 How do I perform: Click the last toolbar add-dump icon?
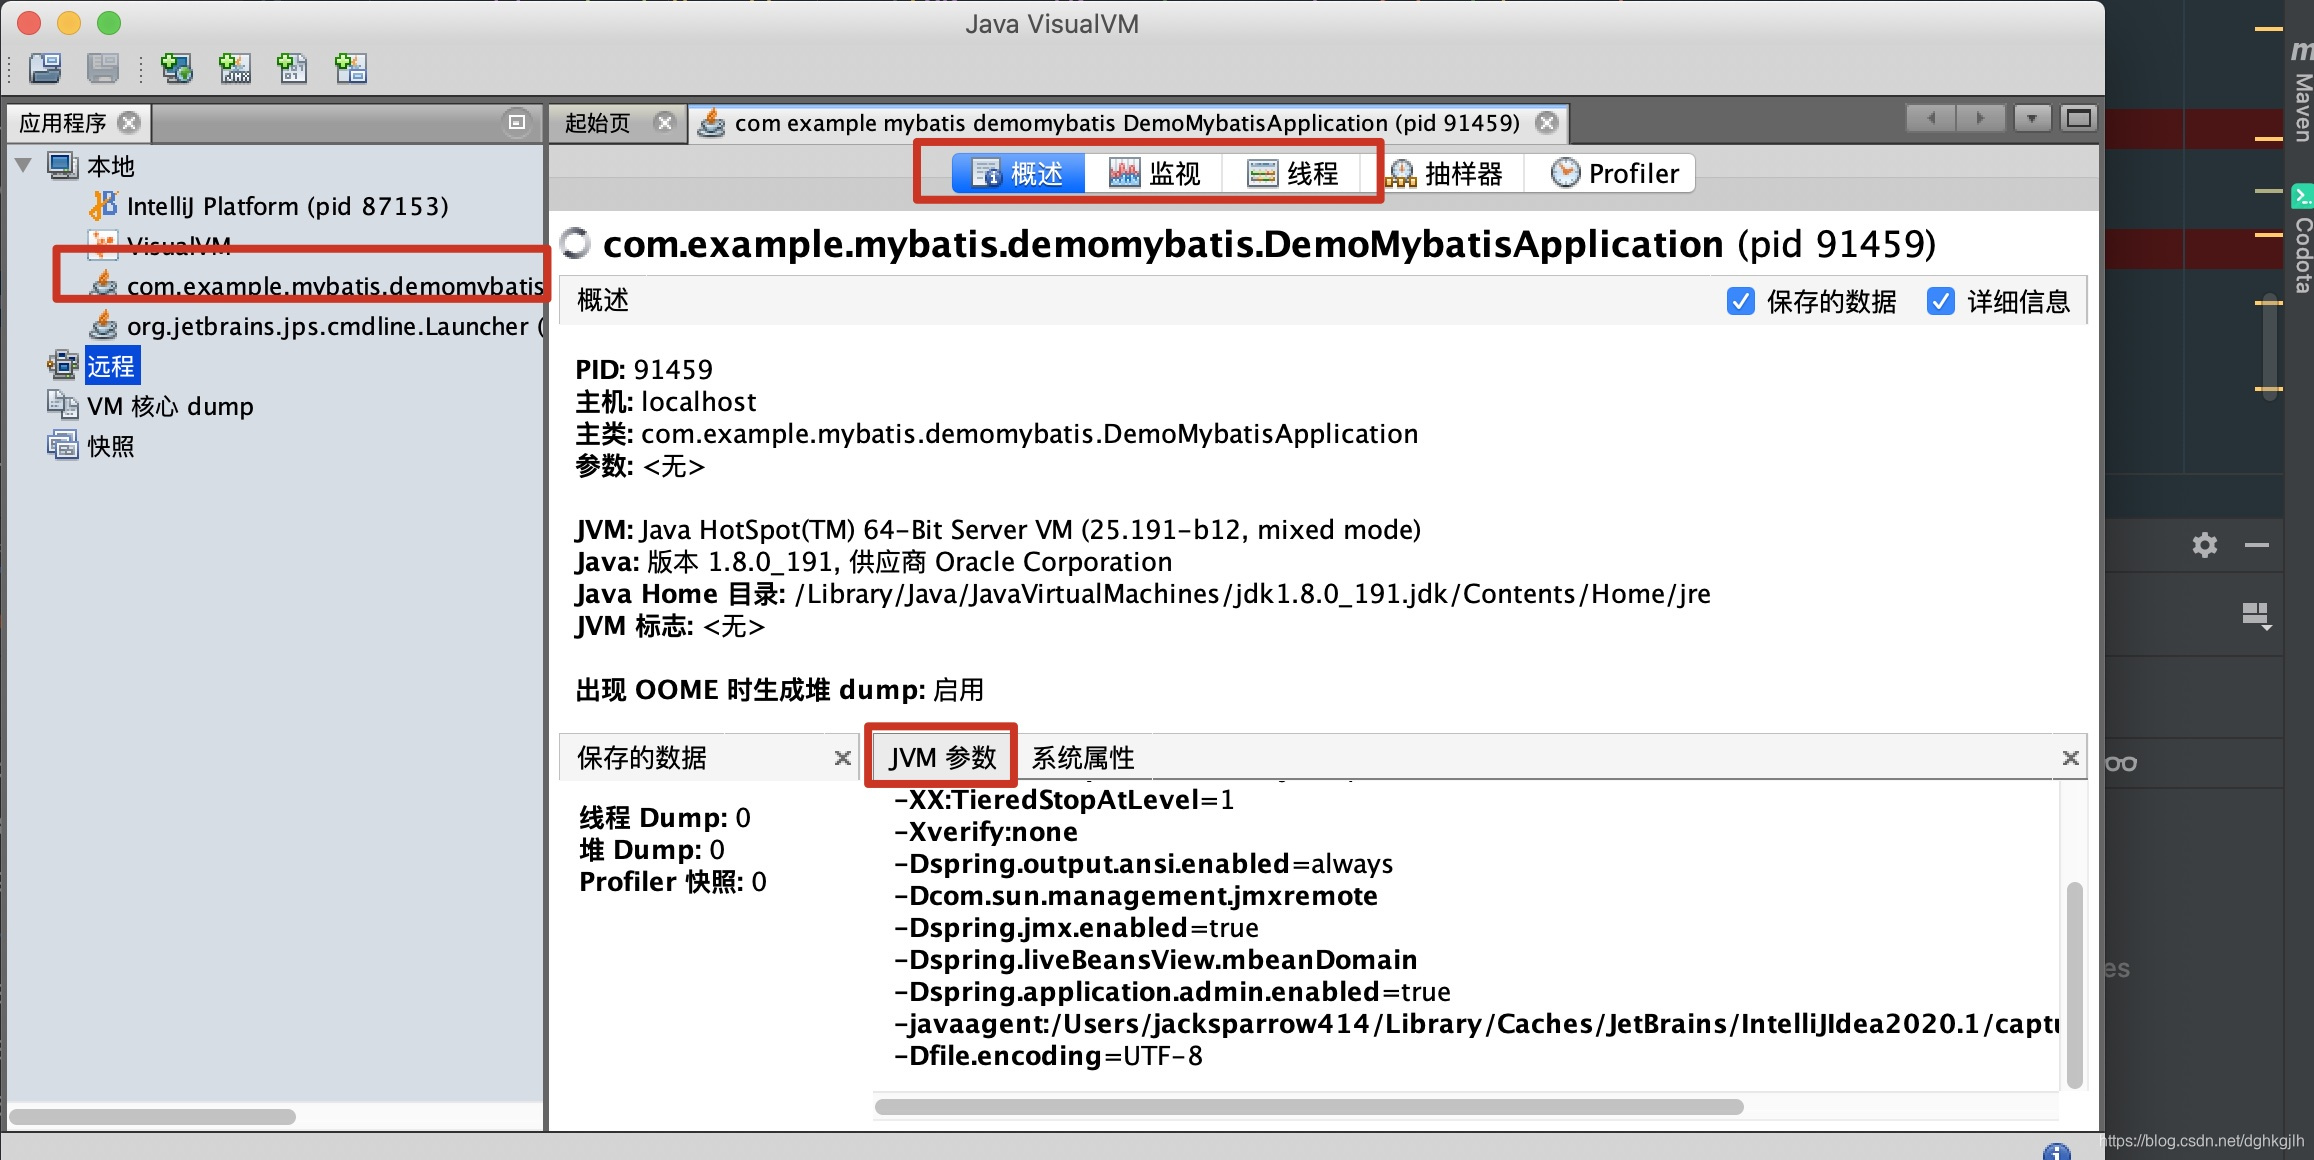(351, 68)
